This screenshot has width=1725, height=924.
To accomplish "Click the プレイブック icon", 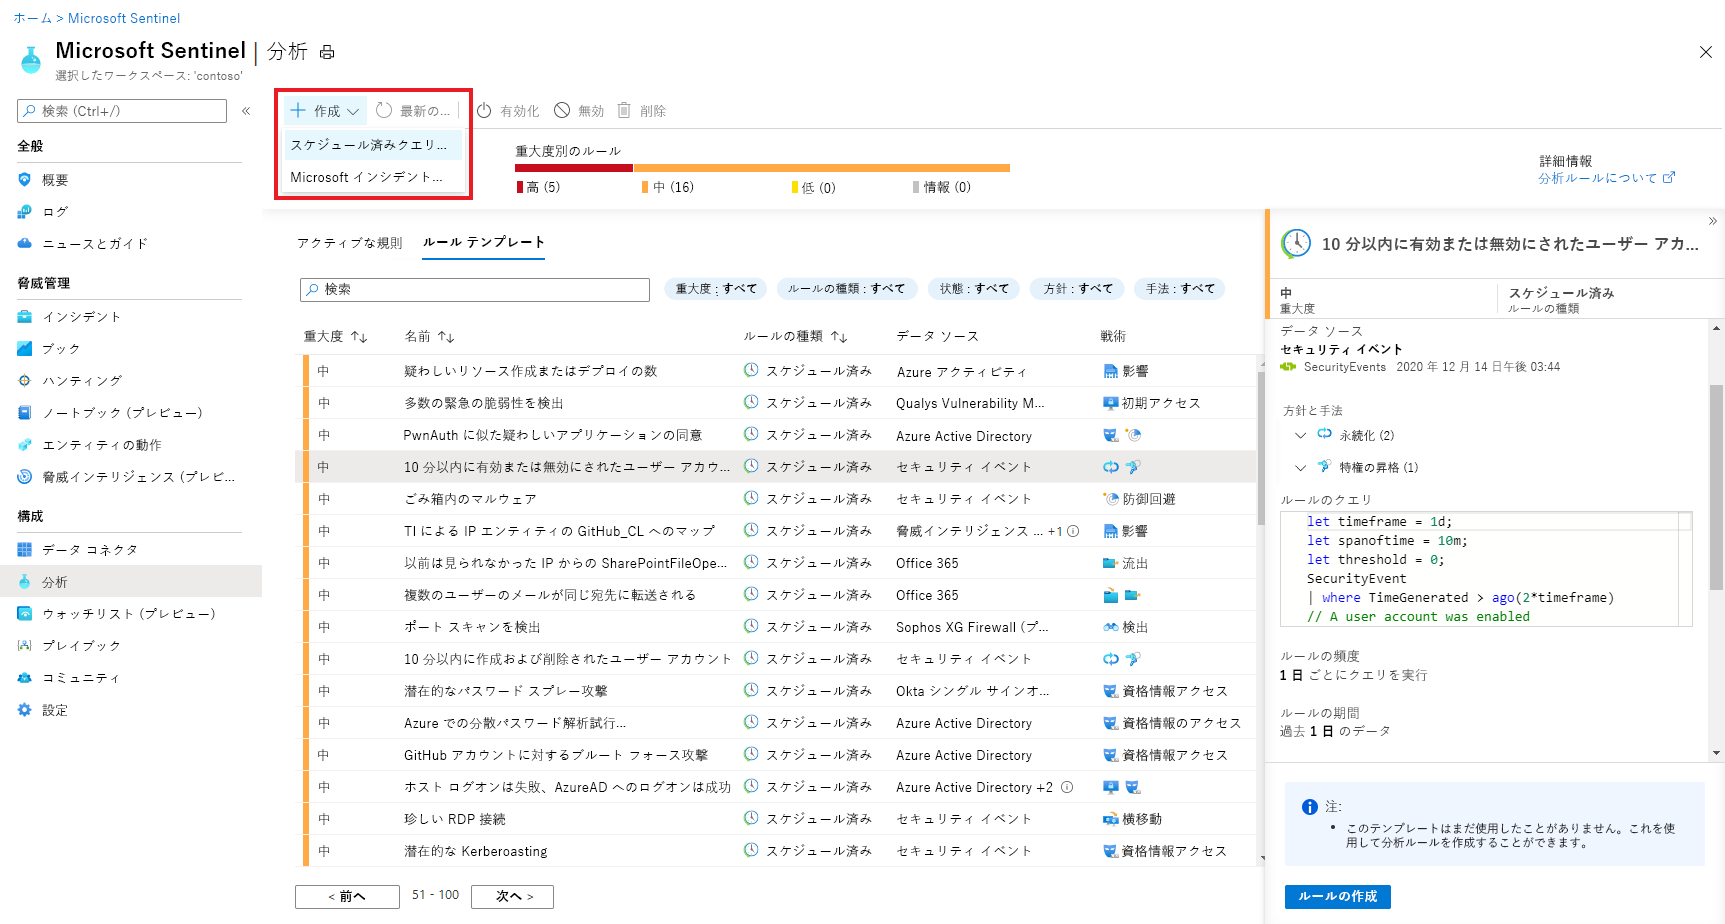I will [25, 646].
